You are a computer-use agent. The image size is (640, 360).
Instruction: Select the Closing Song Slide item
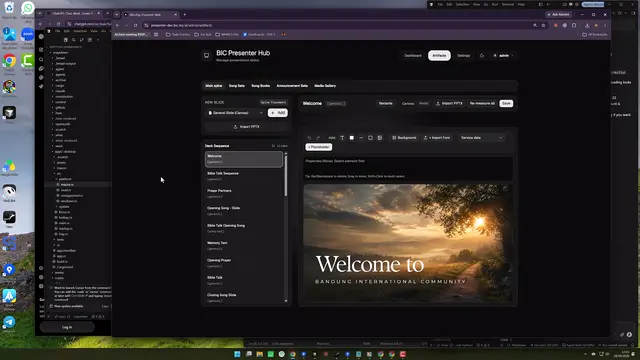click(x=244, y=298)
